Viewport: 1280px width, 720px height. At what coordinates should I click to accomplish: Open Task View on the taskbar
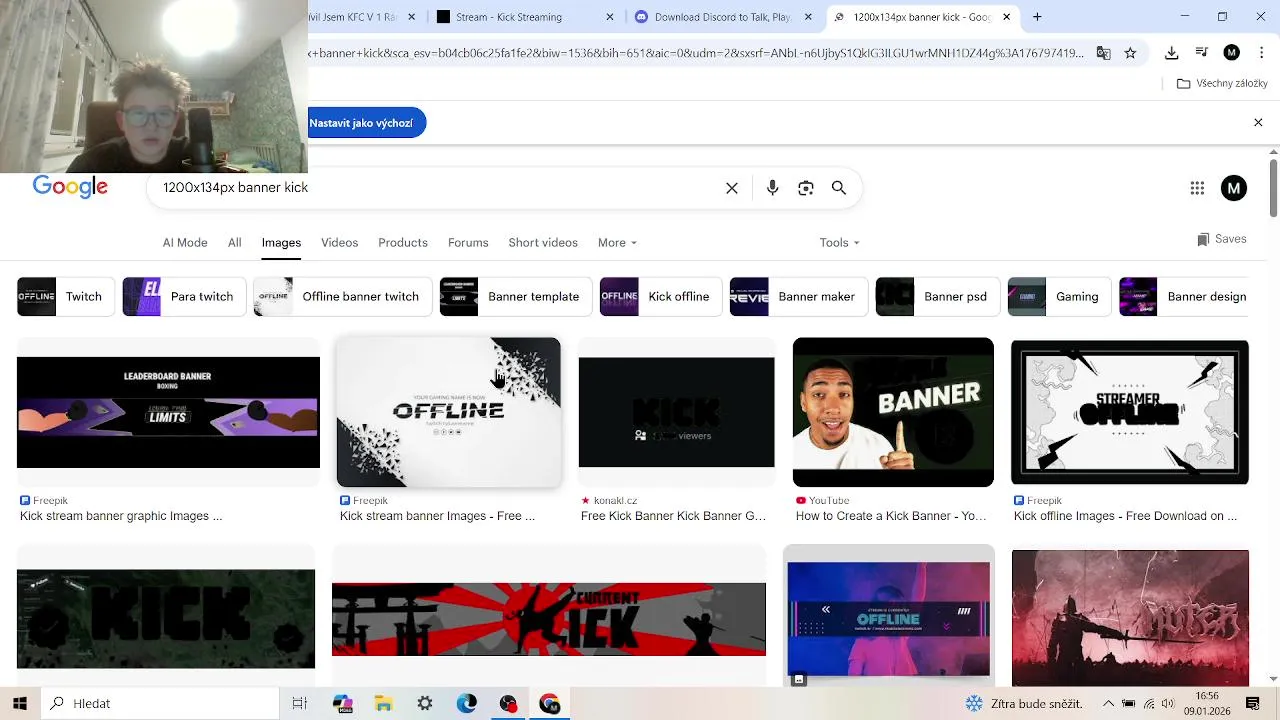point(299,703)
